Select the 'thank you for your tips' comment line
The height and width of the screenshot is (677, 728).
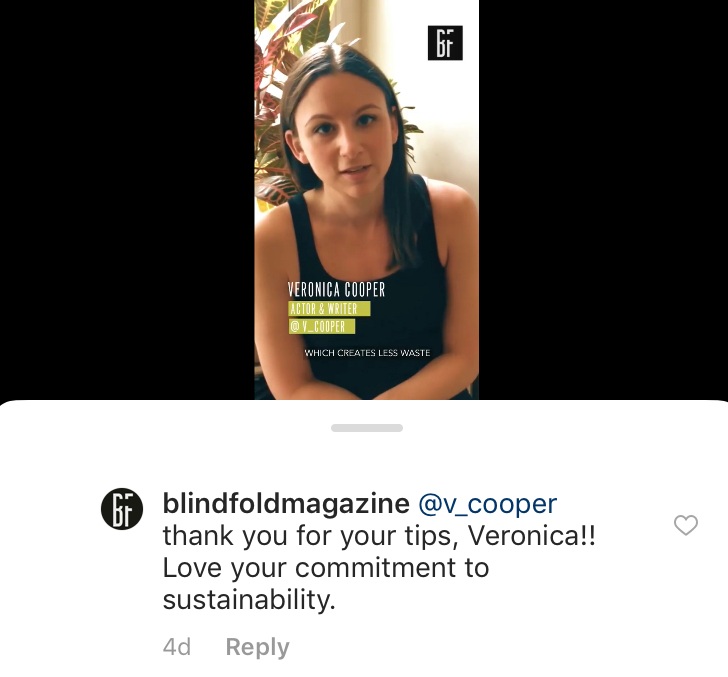click(x=379, y=536)
